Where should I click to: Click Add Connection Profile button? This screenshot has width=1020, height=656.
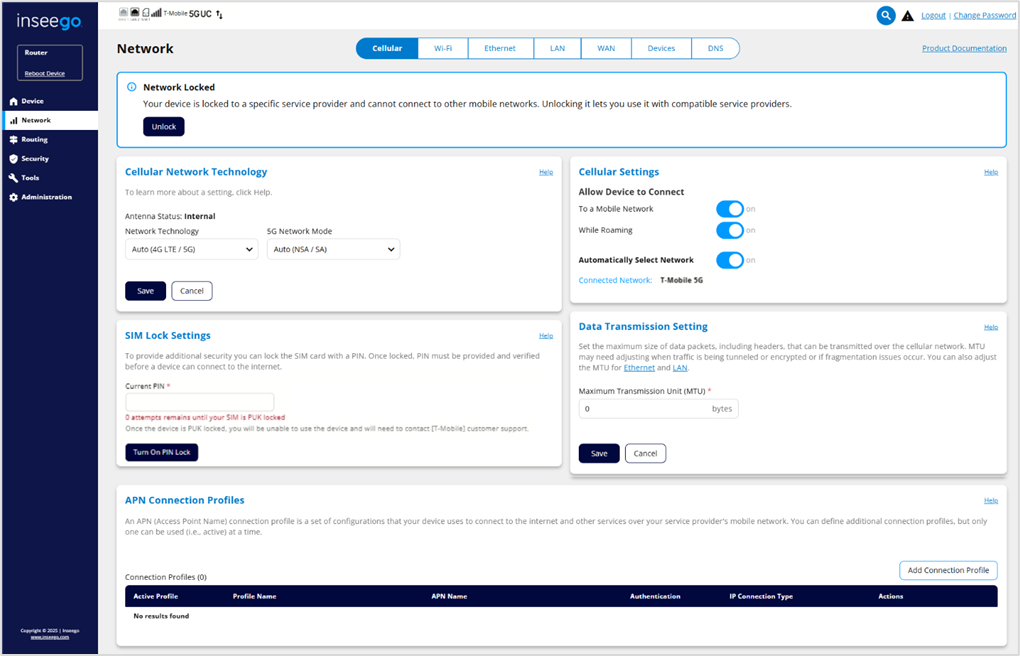point(947,570)
